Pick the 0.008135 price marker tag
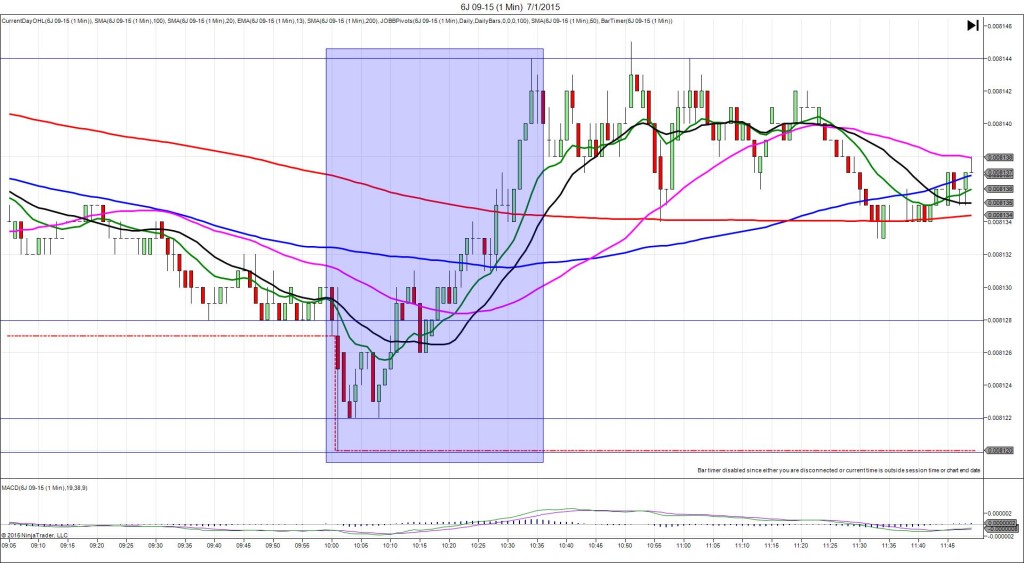1024x563 pixels. pyautogui.click(x=1000, y=203)
